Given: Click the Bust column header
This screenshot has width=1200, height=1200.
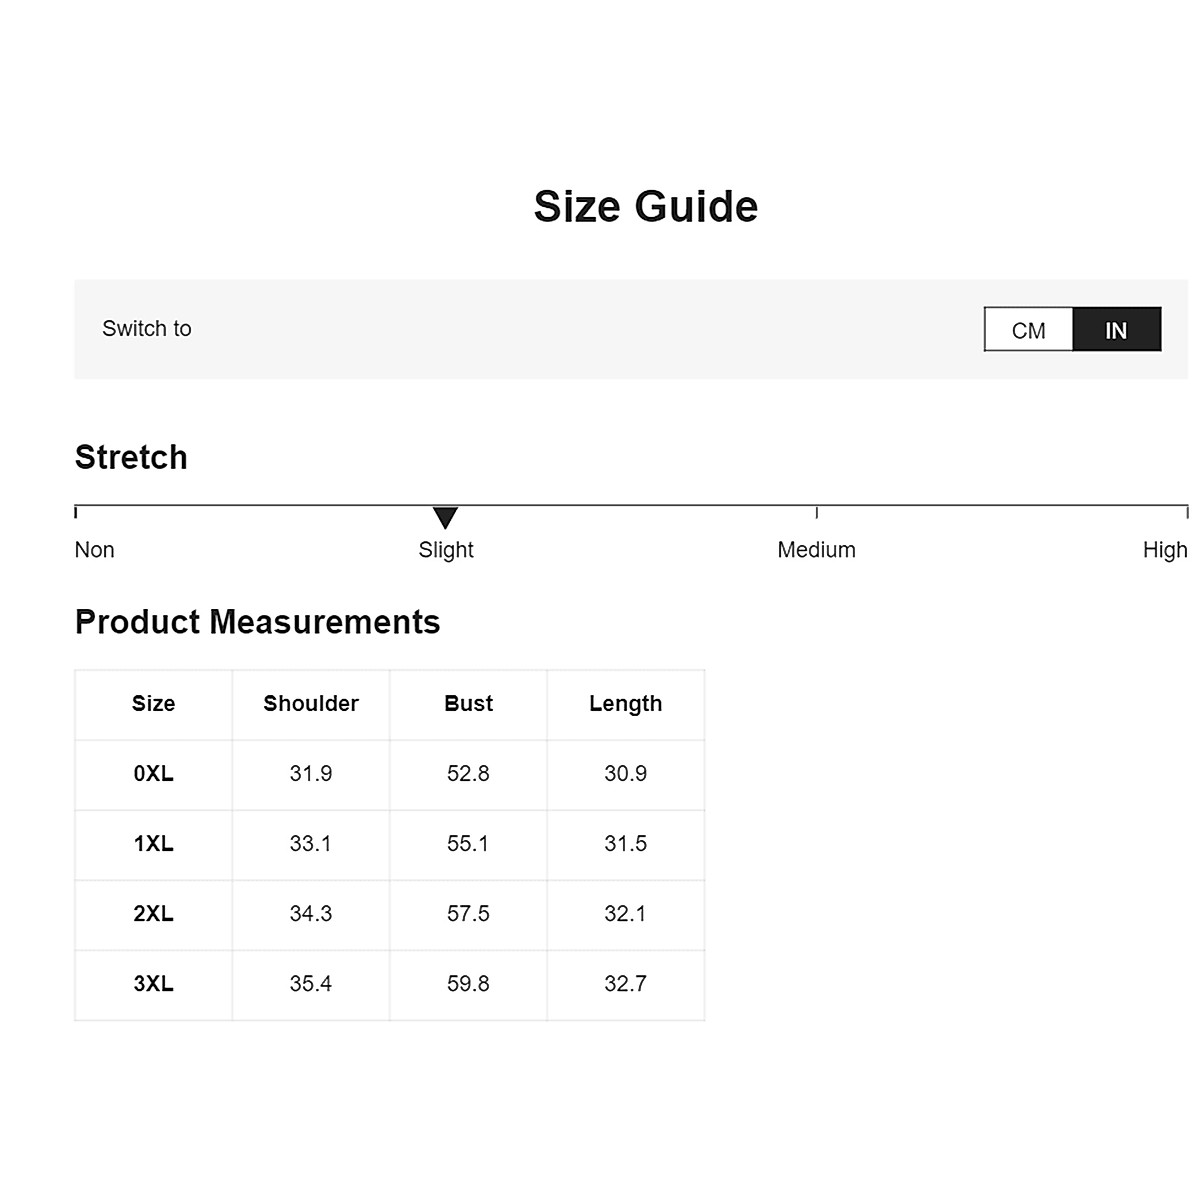Looking at the screenshot, I should (468, 704).
